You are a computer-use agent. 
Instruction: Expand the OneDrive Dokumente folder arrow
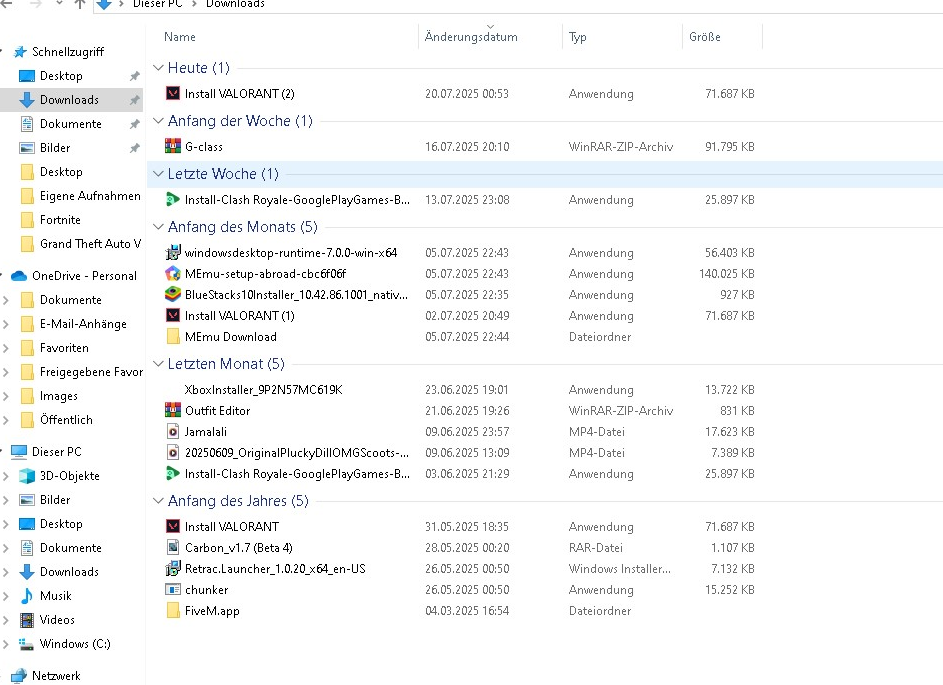click(6, 299)
